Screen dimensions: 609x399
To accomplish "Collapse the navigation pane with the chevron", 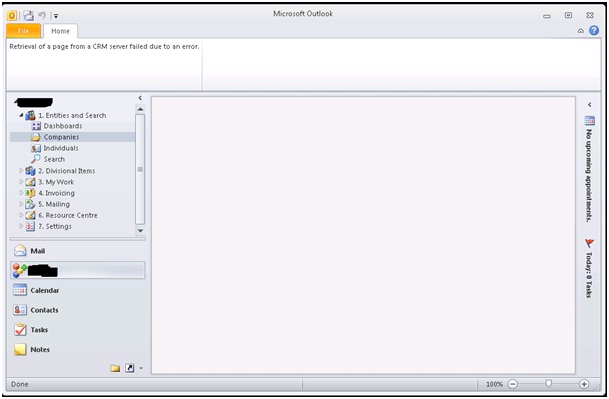I will tap(140, 98).
